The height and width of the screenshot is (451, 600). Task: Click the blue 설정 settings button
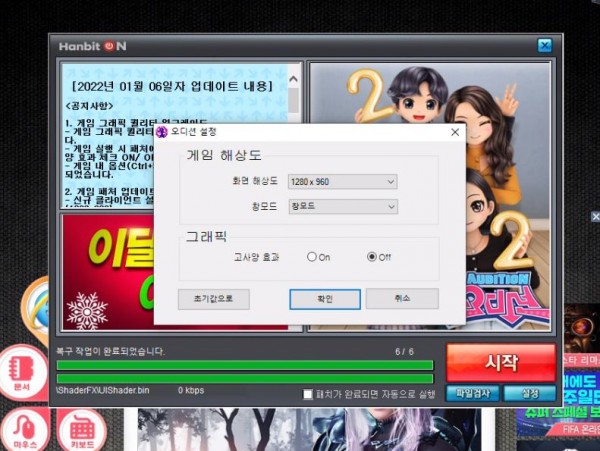tap(530, 394)
